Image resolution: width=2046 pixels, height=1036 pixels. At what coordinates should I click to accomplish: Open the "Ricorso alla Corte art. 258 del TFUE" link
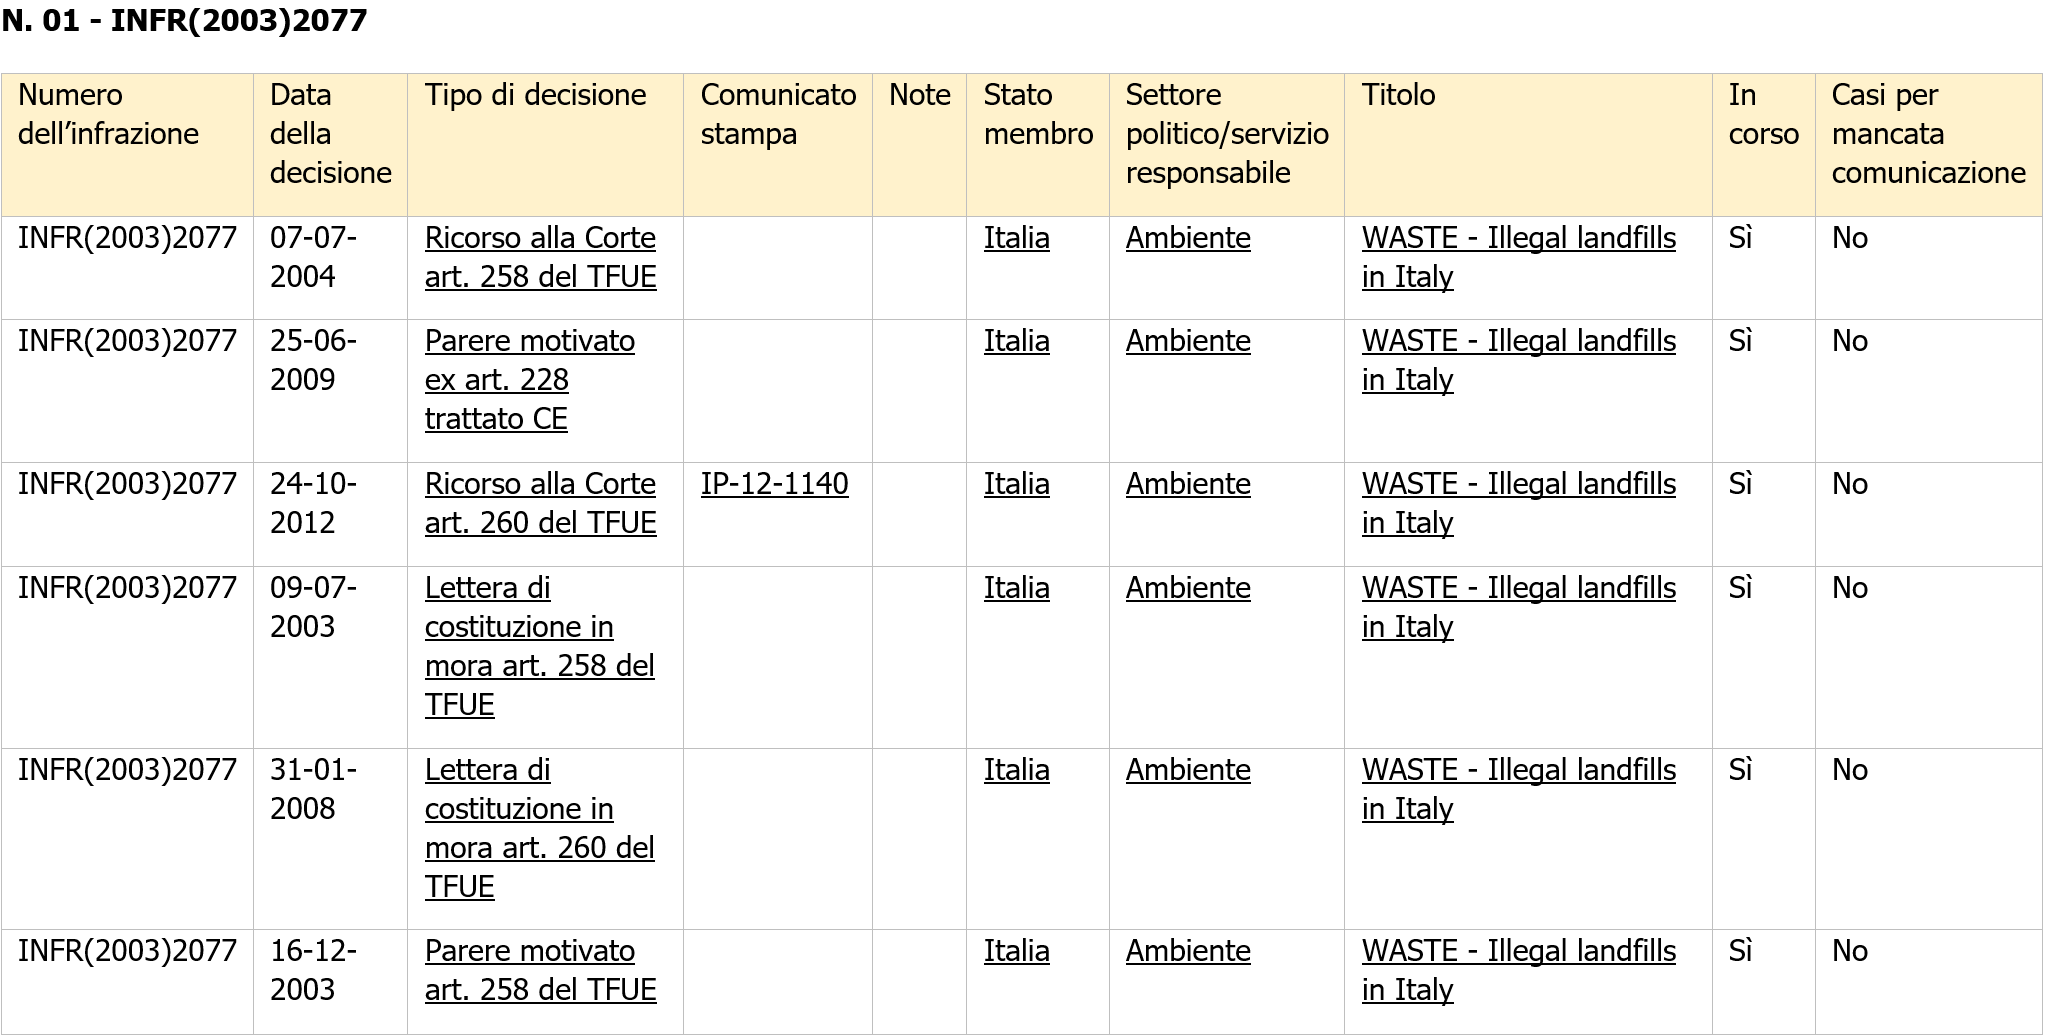[x=540, y=257]
